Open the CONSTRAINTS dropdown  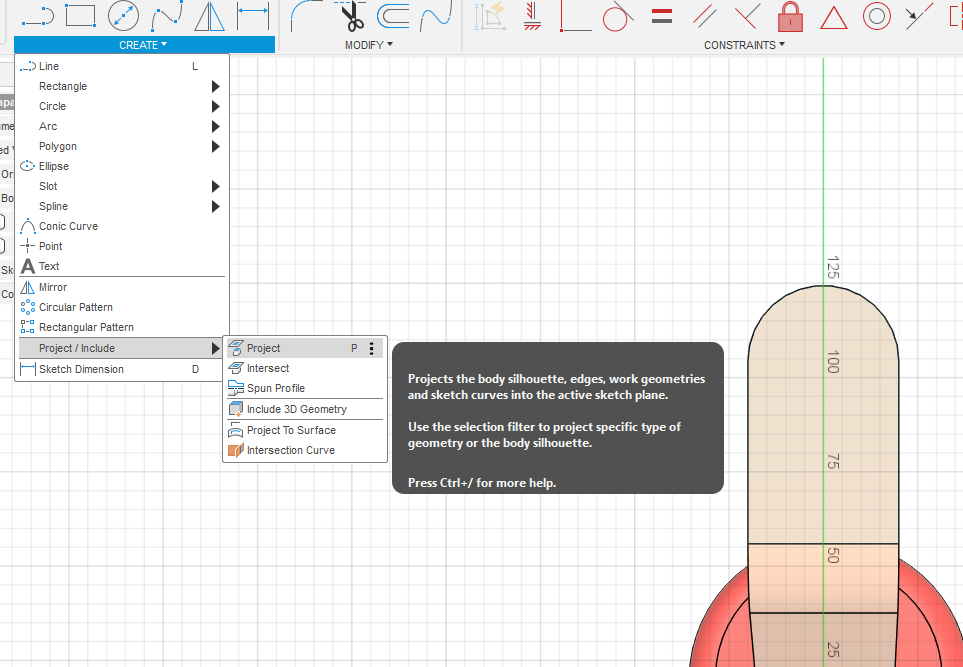(x=744, y=45)
